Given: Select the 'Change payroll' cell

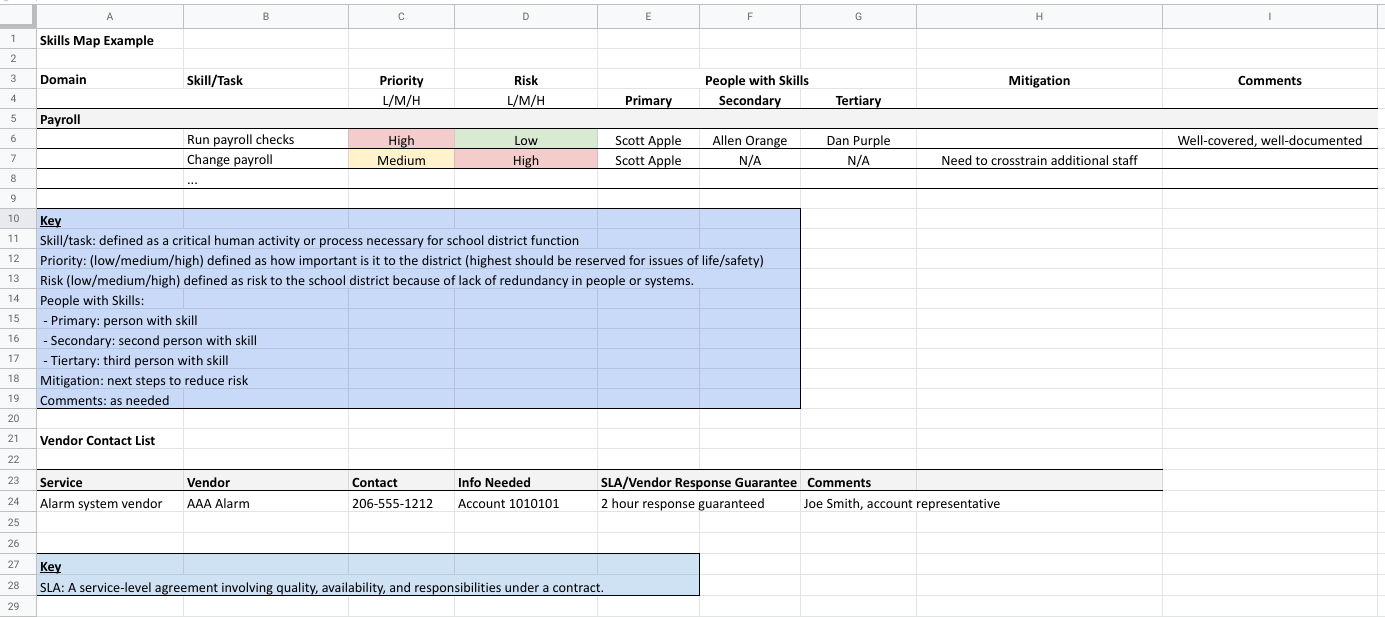Looking at the screenshot, I should [266, 160].
